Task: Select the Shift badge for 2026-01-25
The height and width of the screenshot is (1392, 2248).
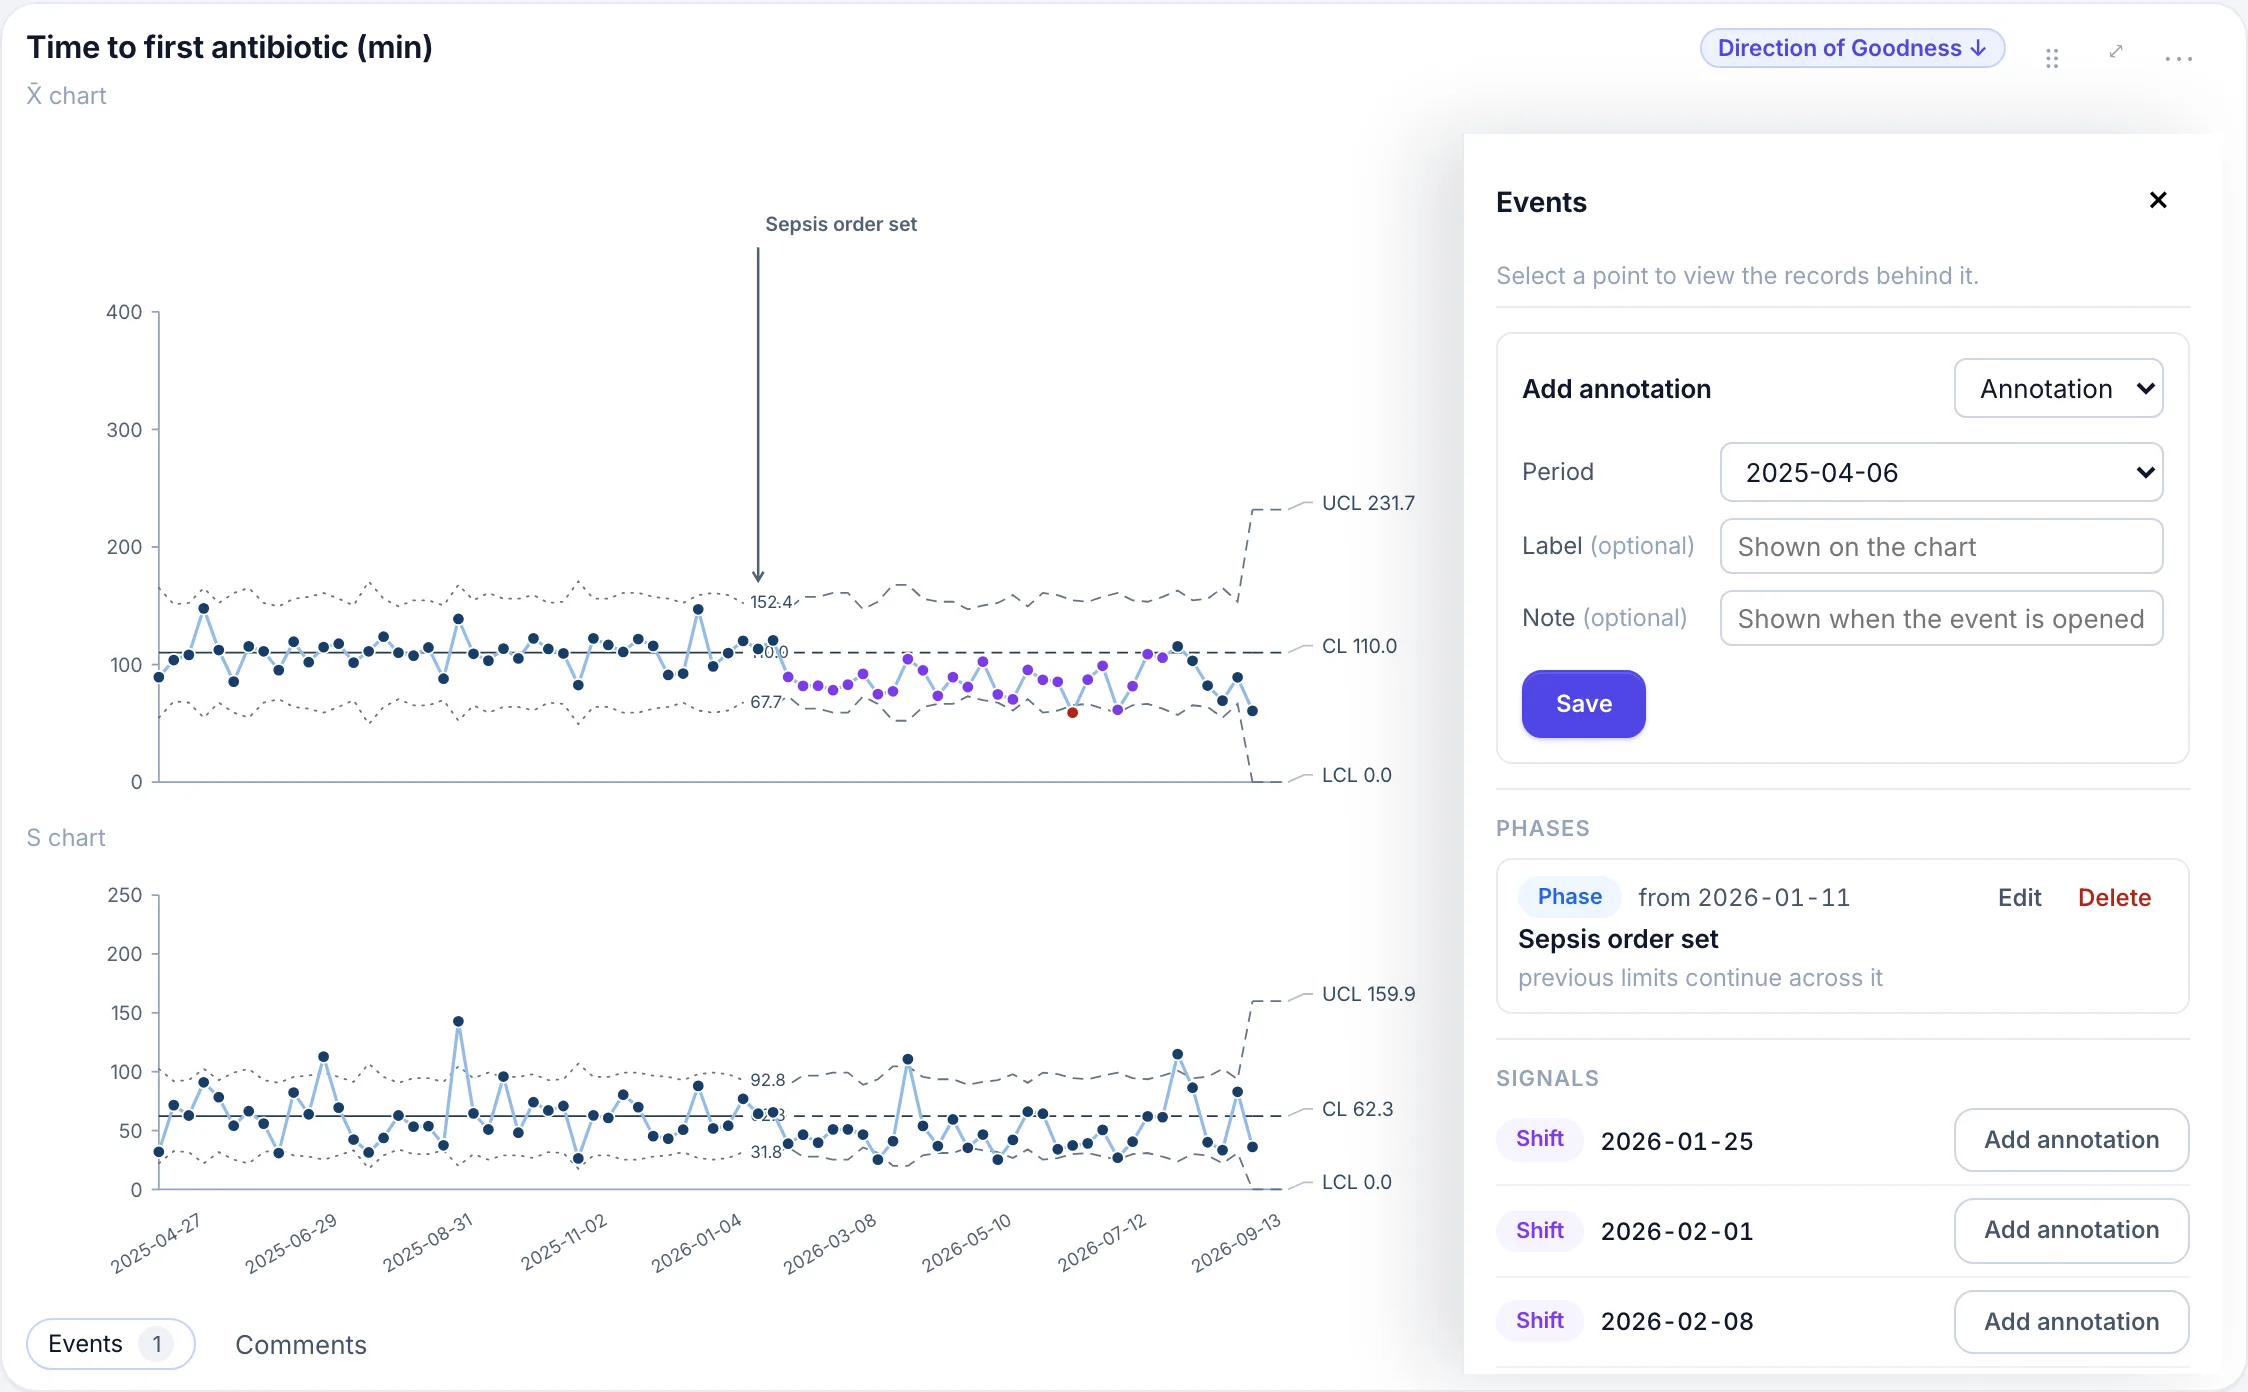Action: 1539,1139
